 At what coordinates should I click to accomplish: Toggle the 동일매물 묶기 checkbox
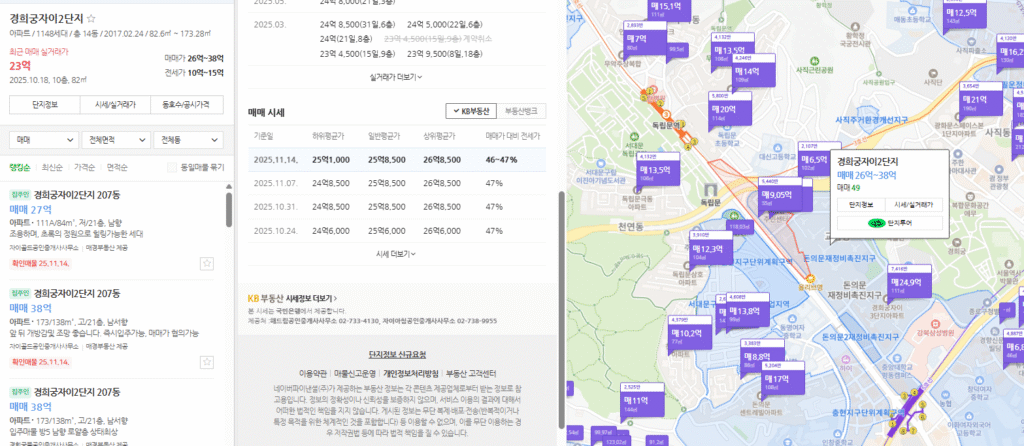[x=172, y=168]
